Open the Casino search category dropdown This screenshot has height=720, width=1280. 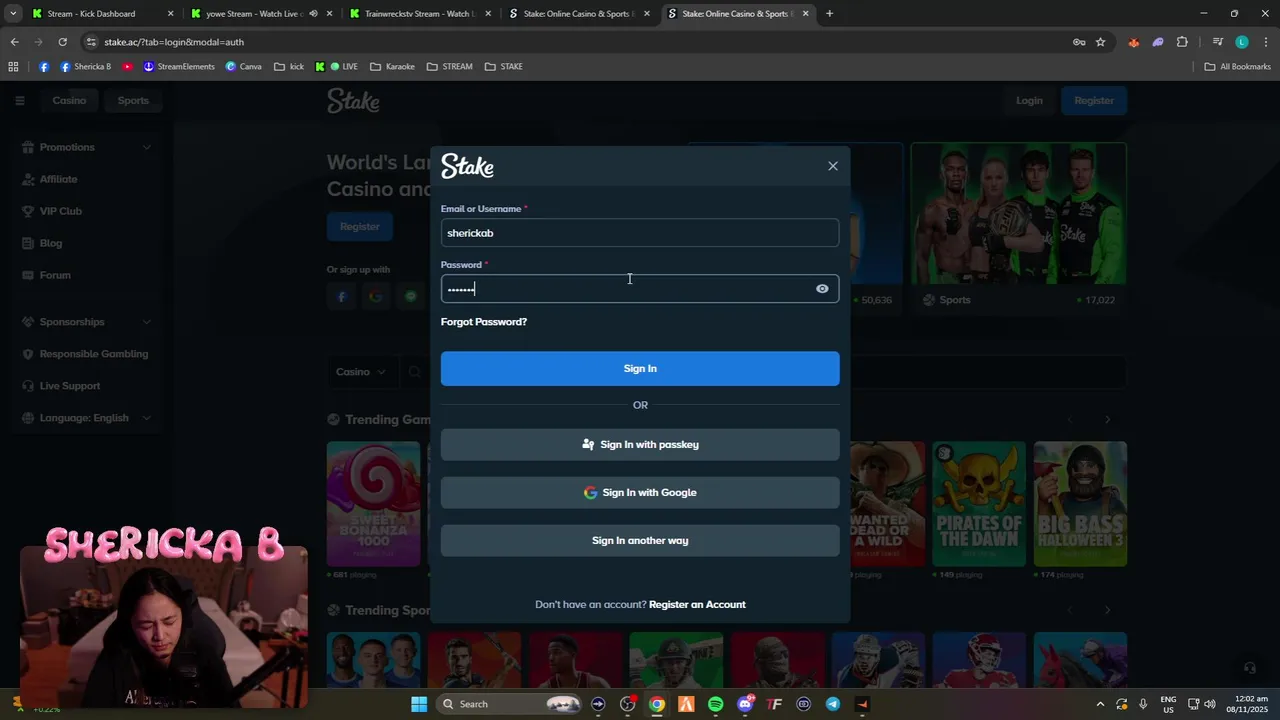click(361, 372)
